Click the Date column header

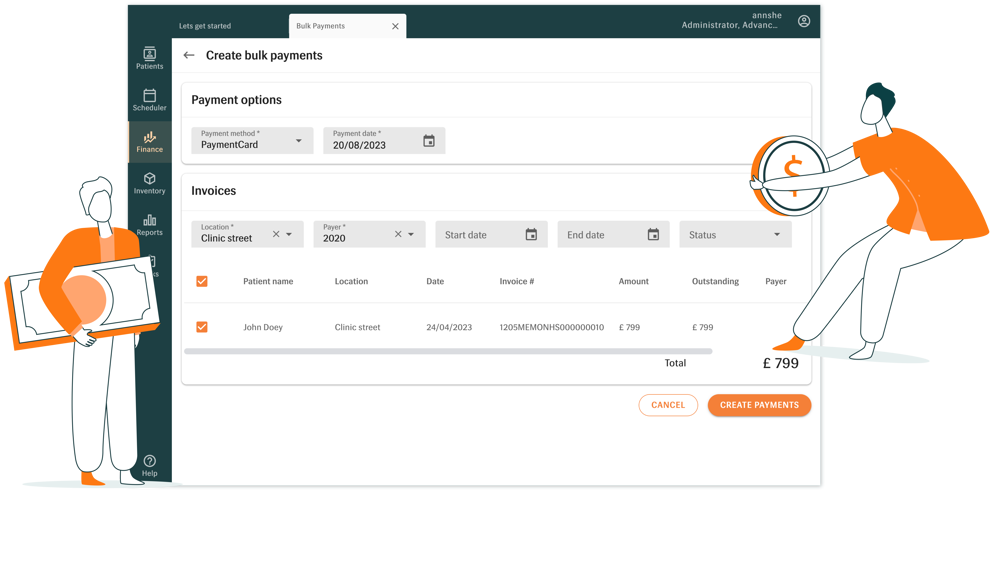click(x=435, y=281)
